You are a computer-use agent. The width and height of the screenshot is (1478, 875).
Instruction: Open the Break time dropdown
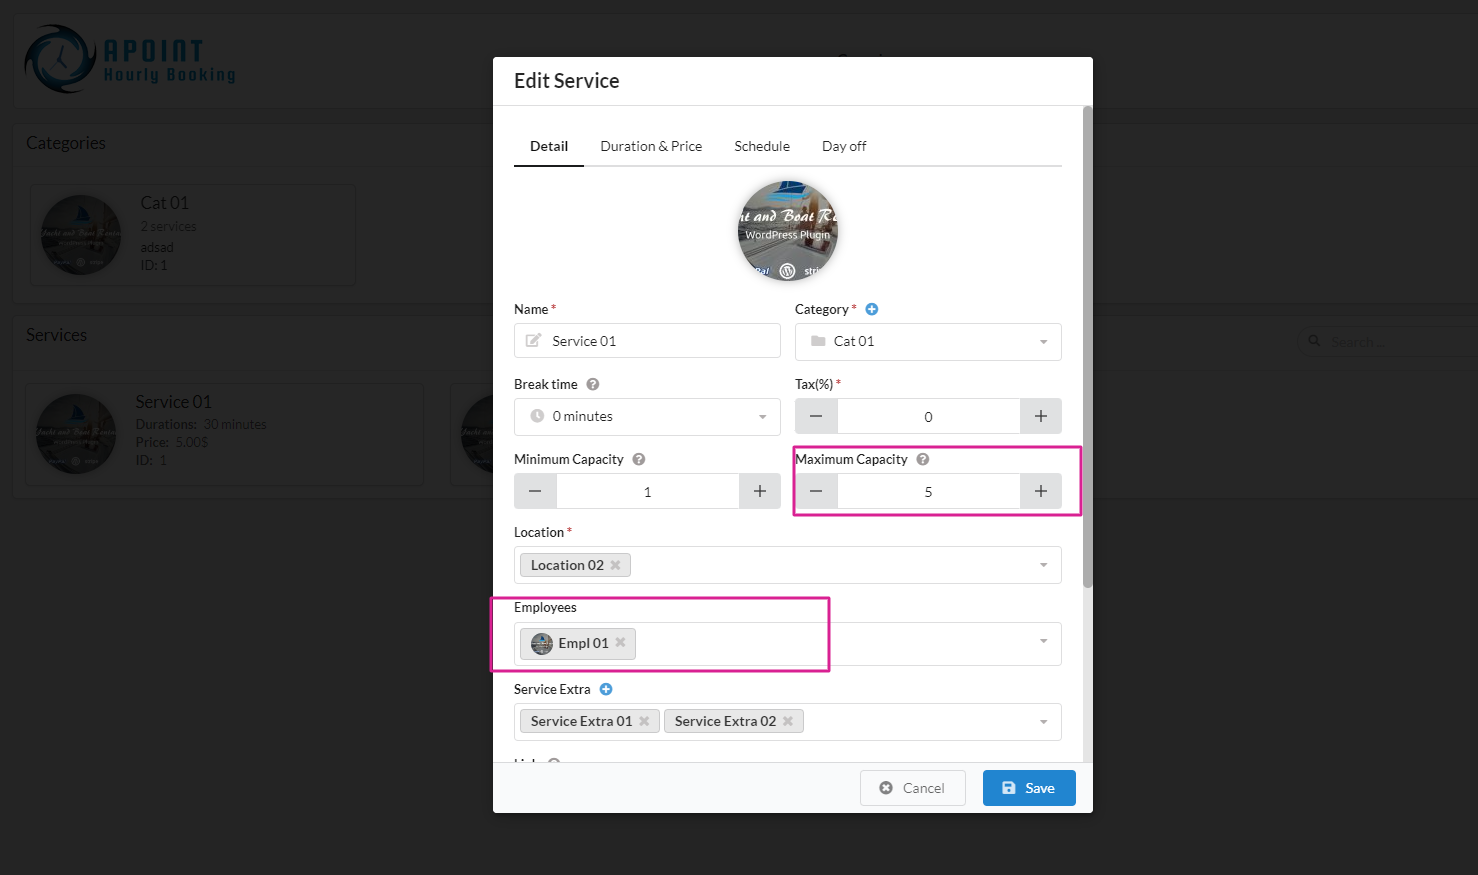[x=647, y=416]
